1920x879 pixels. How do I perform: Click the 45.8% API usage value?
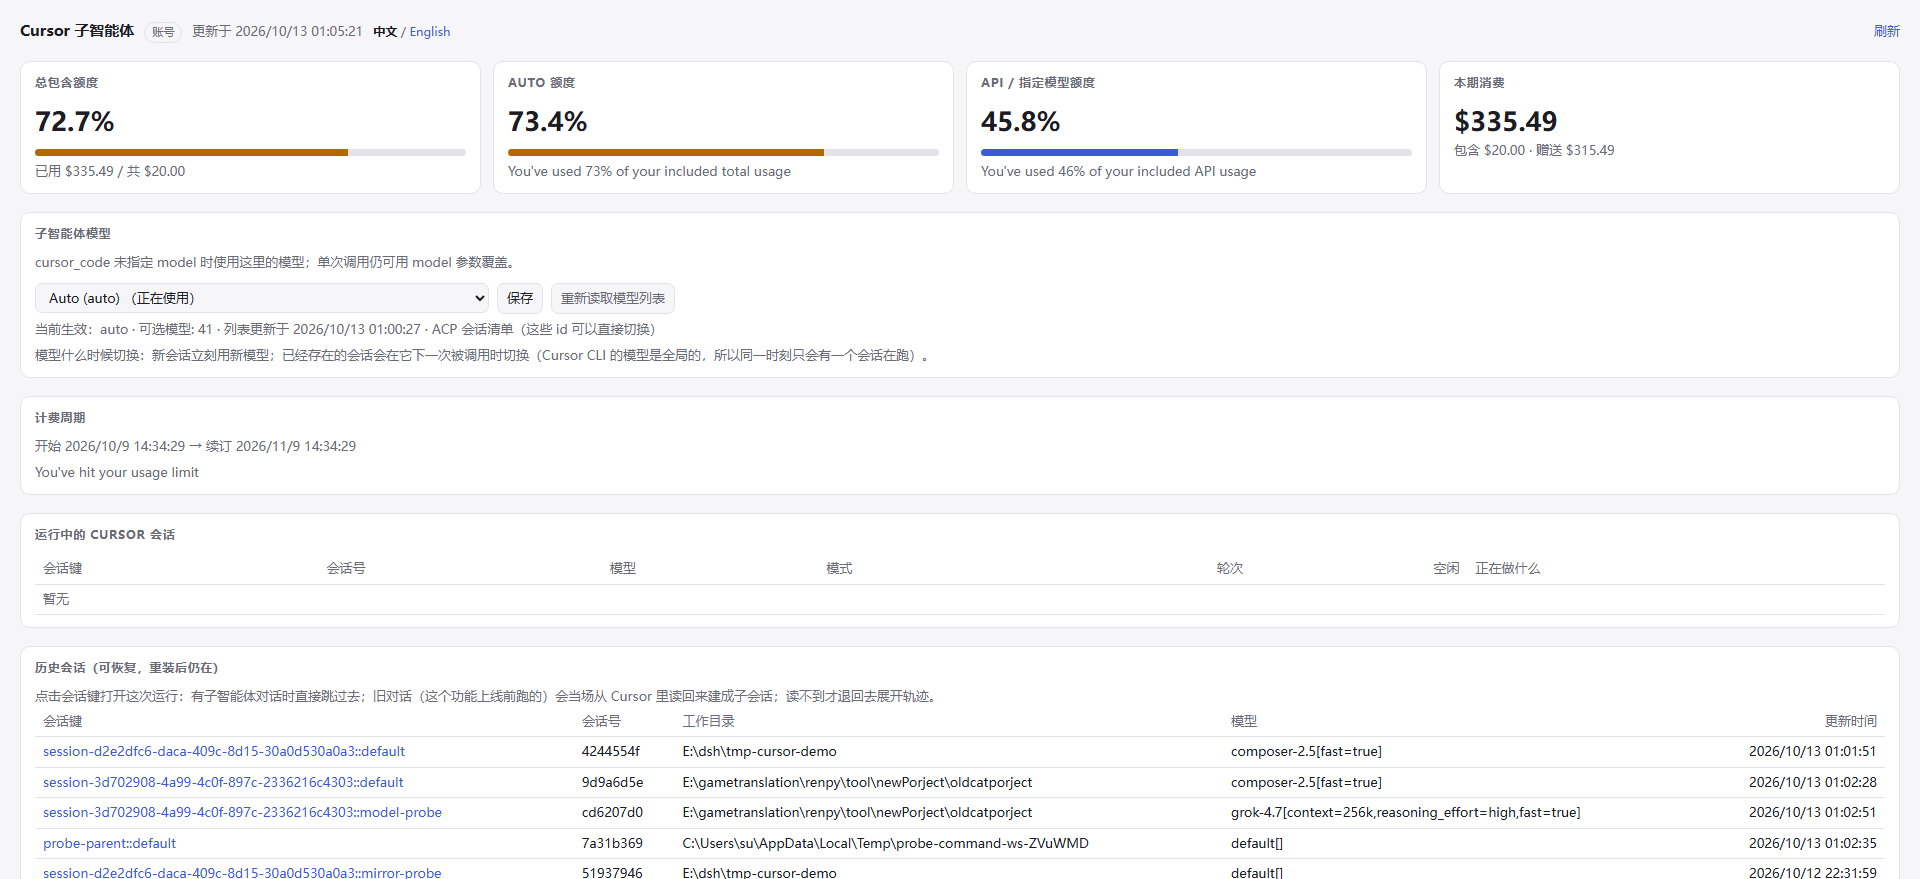click(1021, 121)
